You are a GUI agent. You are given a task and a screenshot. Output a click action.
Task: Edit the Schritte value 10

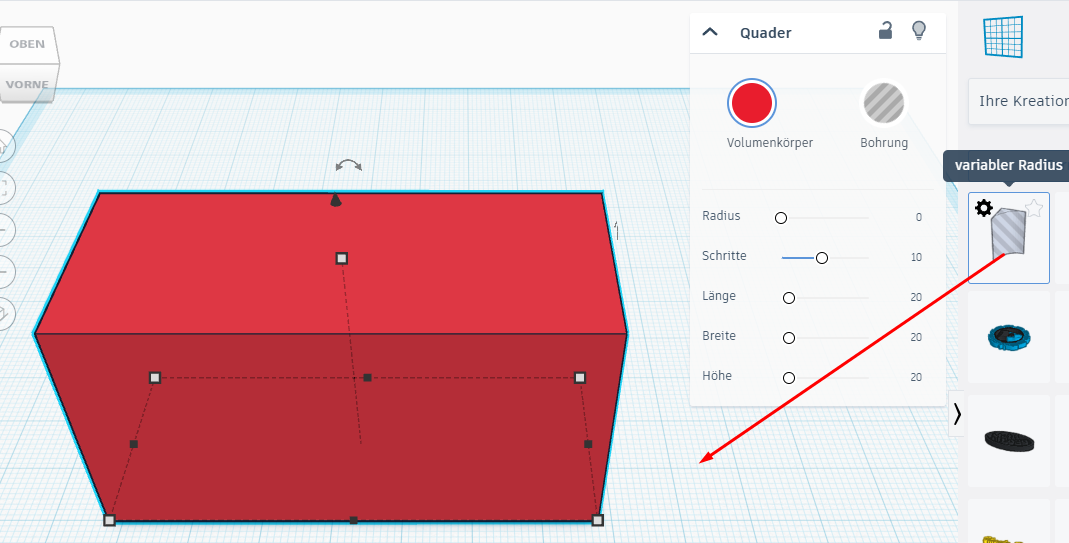(x=916, y=257)
